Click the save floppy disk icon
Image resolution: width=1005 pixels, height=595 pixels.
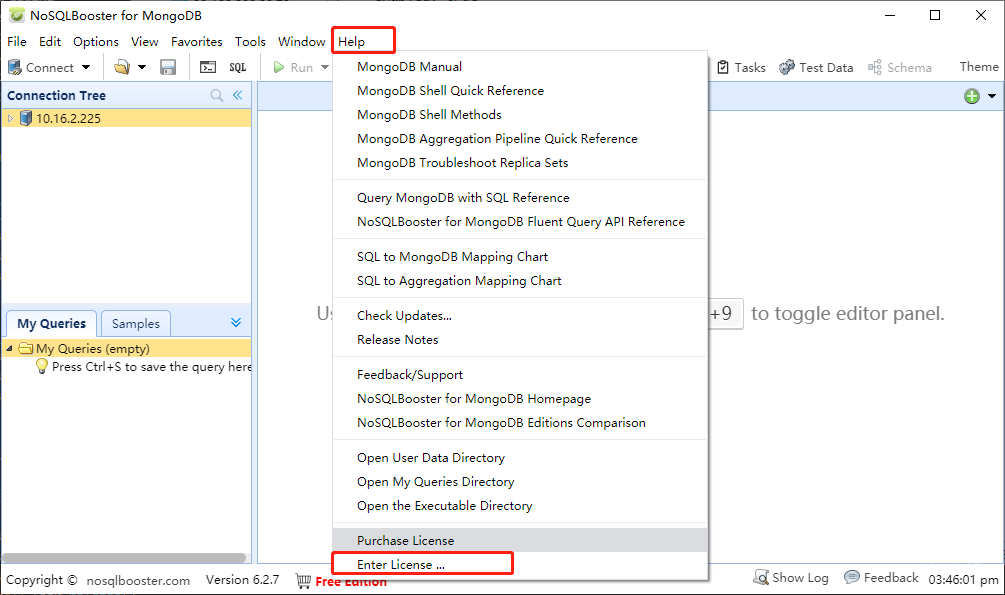point(168,67)
